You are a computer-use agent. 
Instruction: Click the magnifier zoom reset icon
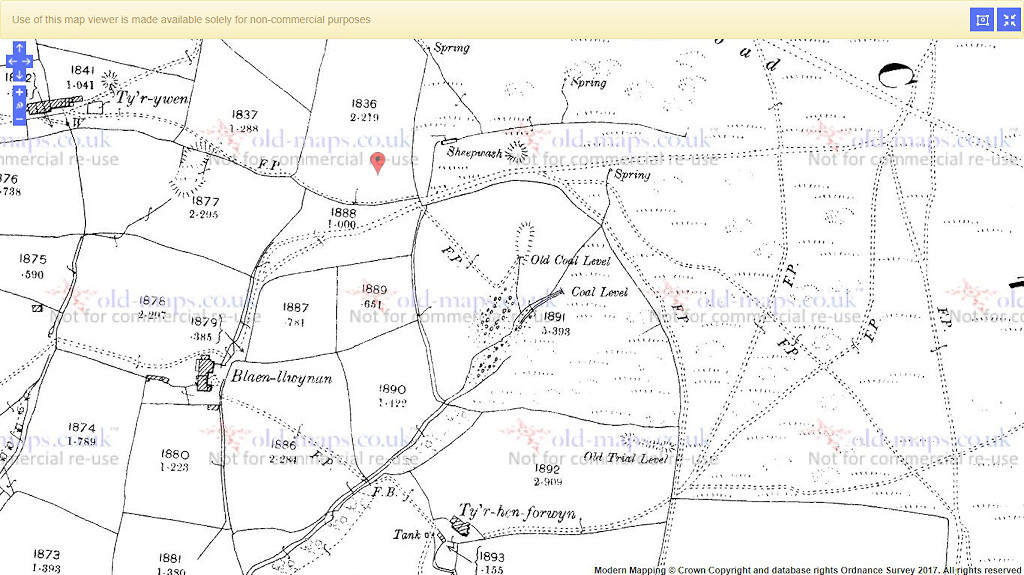(x=20, y=105)
